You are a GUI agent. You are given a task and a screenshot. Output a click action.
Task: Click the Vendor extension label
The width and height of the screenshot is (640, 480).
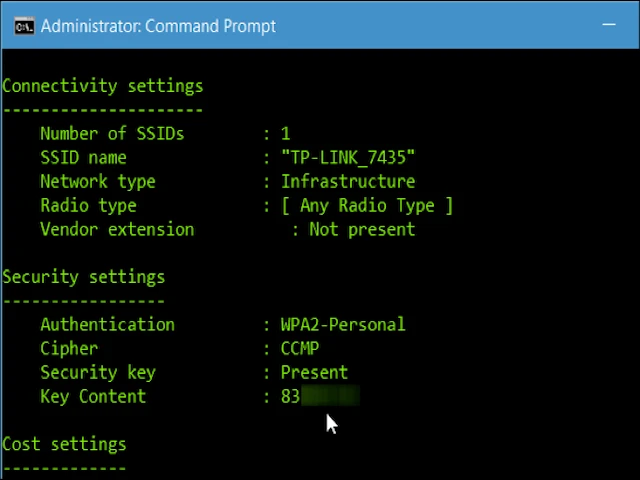117,230
